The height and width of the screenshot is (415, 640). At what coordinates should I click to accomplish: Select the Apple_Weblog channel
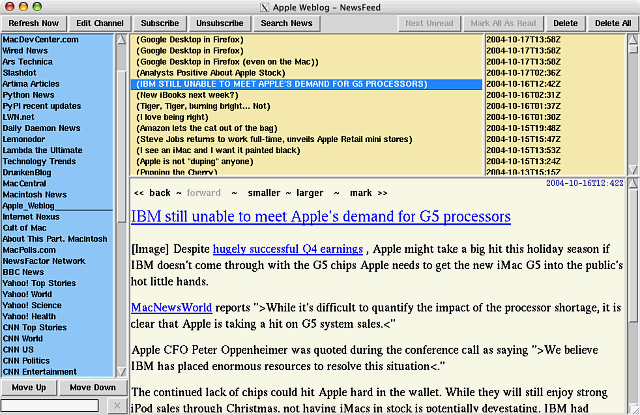[x=57, y=205]
